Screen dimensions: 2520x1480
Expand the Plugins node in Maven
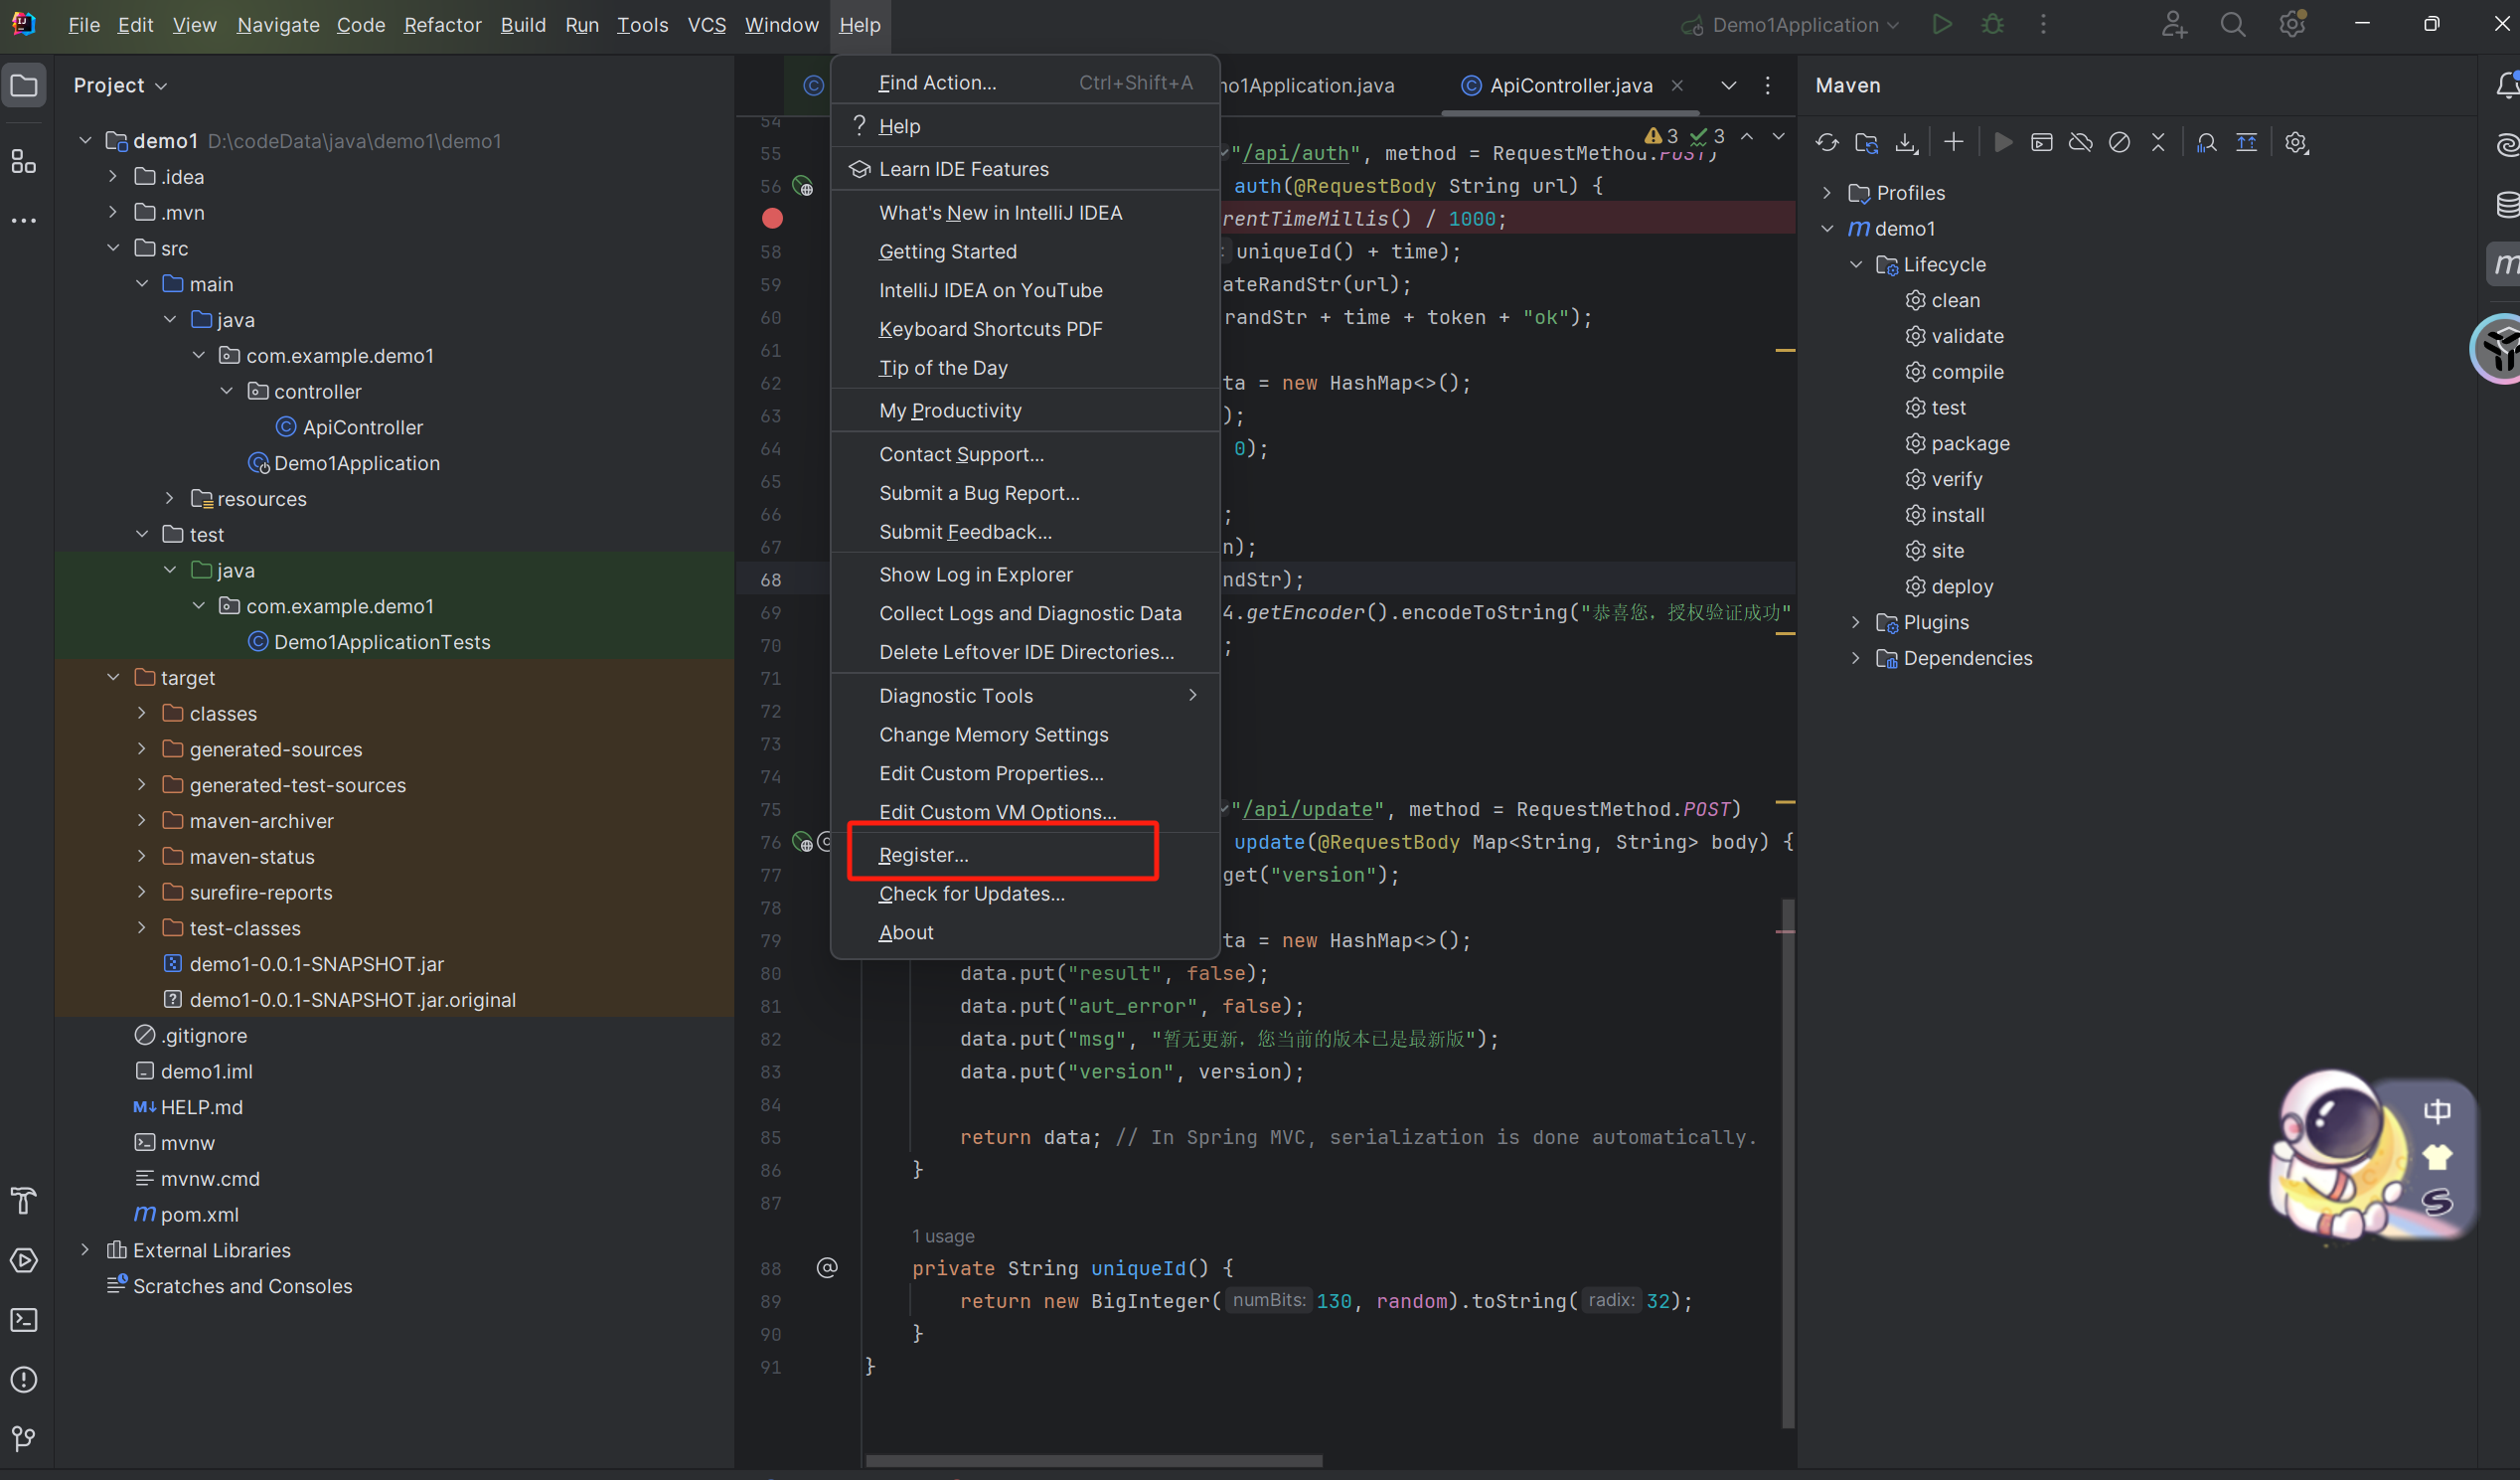(1856, 622)
